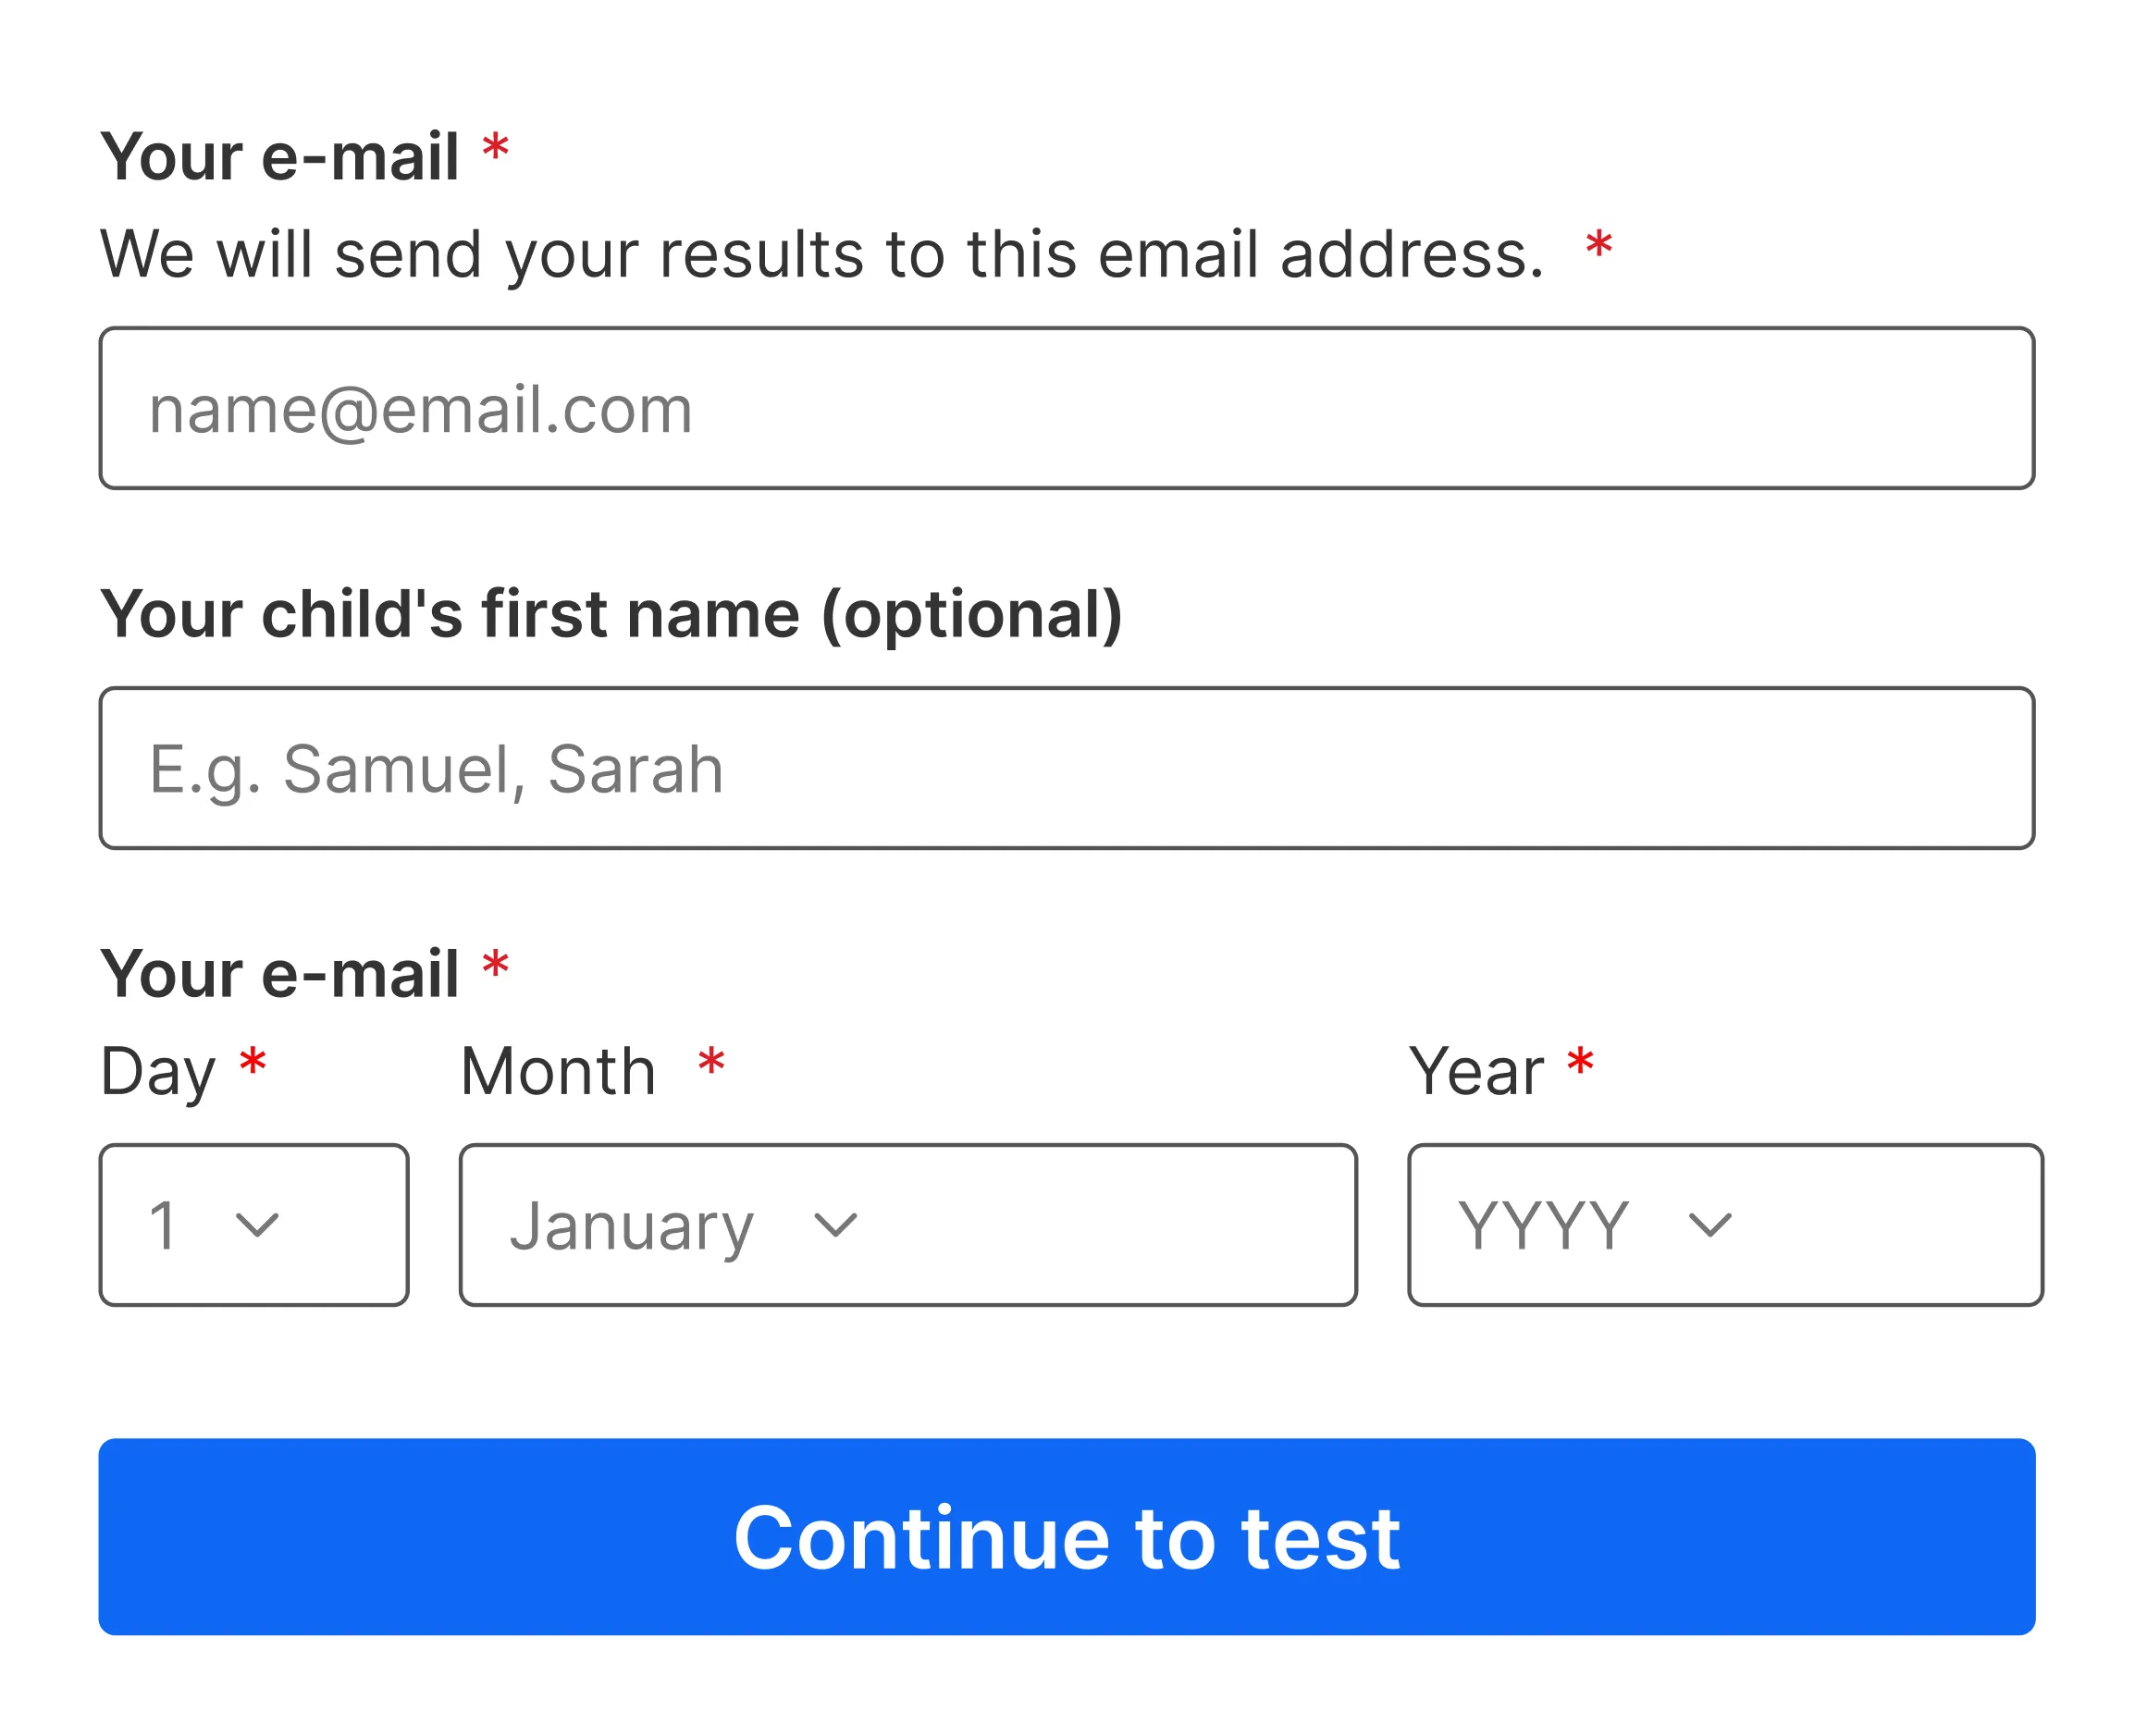Click the Month label text
Screen dimensions: 2135x1736
558,1072
